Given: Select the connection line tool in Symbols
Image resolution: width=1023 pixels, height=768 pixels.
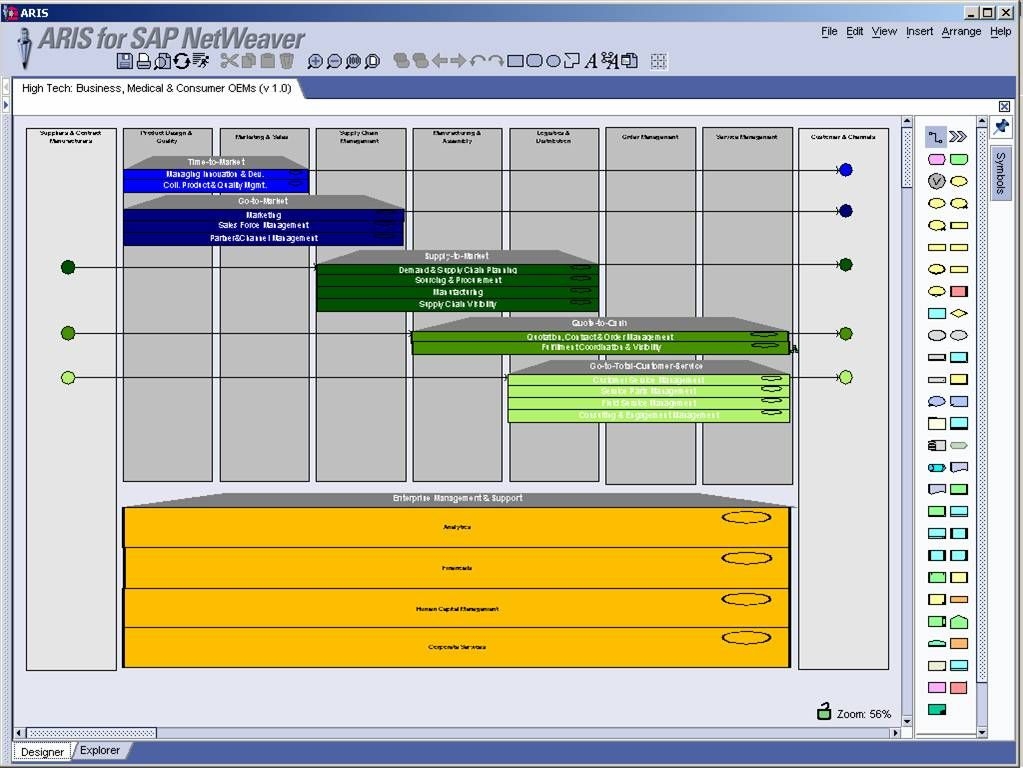Looking at the screenshot, I should 936,137.
